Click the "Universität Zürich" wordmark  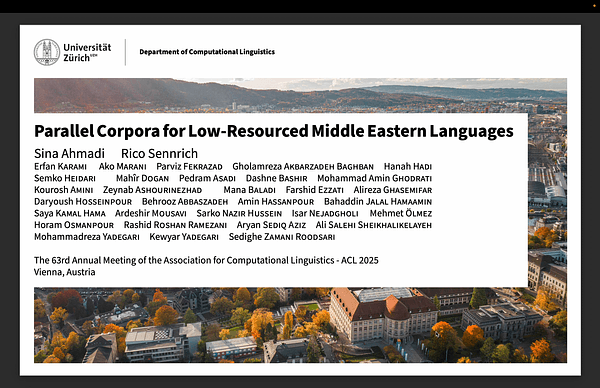click(x=87, y=52)
